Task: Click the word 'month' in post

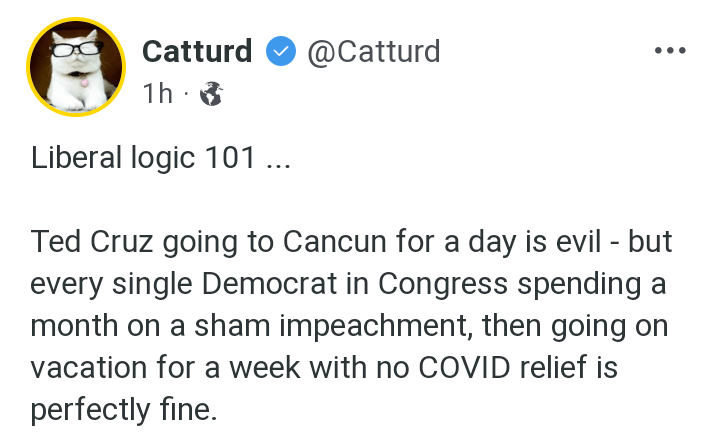Action: tap(73, 326)
